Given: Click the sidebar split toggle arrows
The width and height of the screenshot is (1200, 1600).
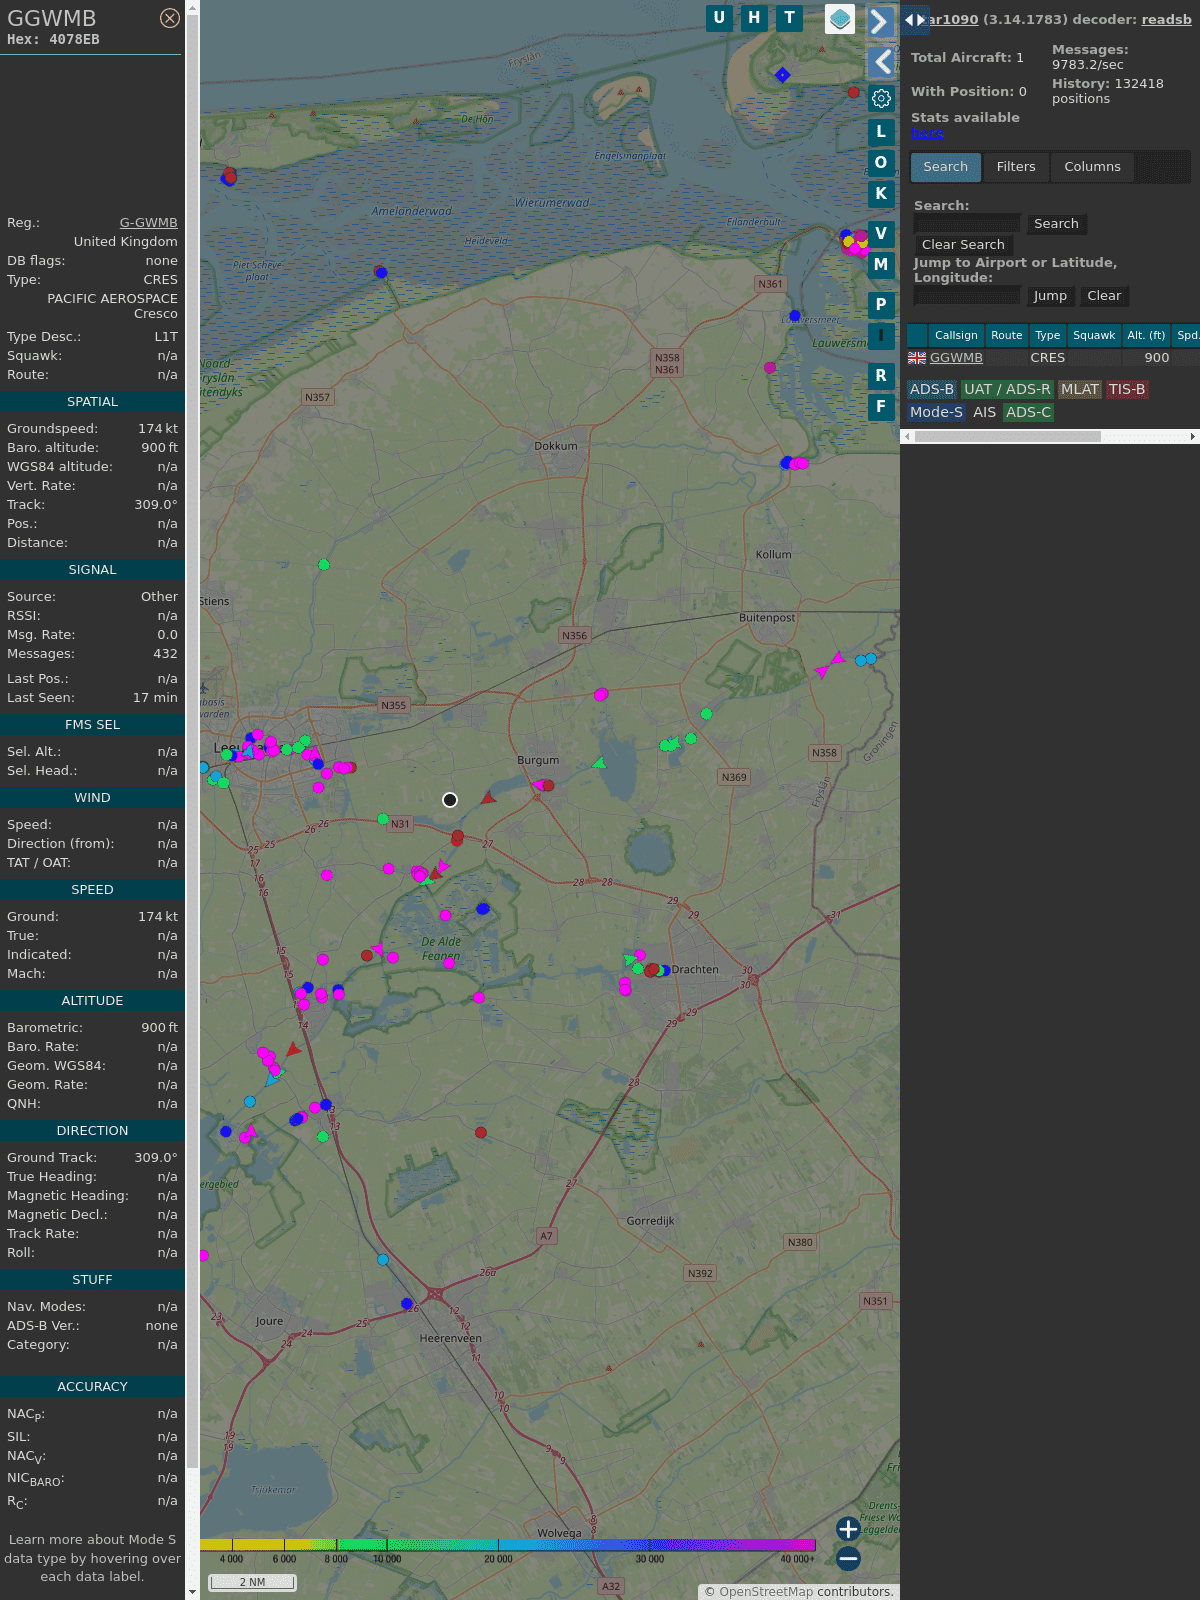Looking at the screenshot, I should pyautogui.click(x=914, y=19).
